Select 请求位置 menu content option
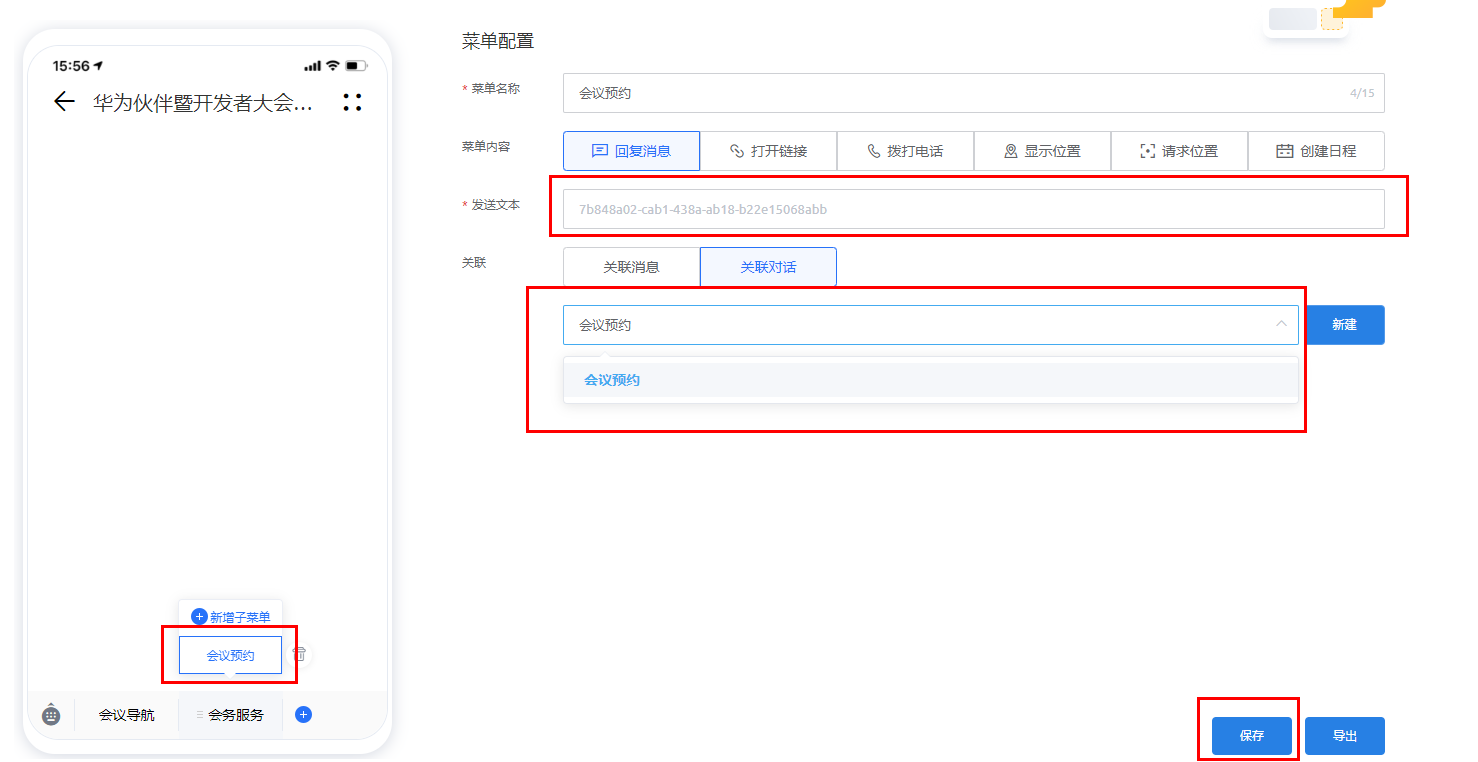This screenshot has width=1478, height=762. 1179,151
